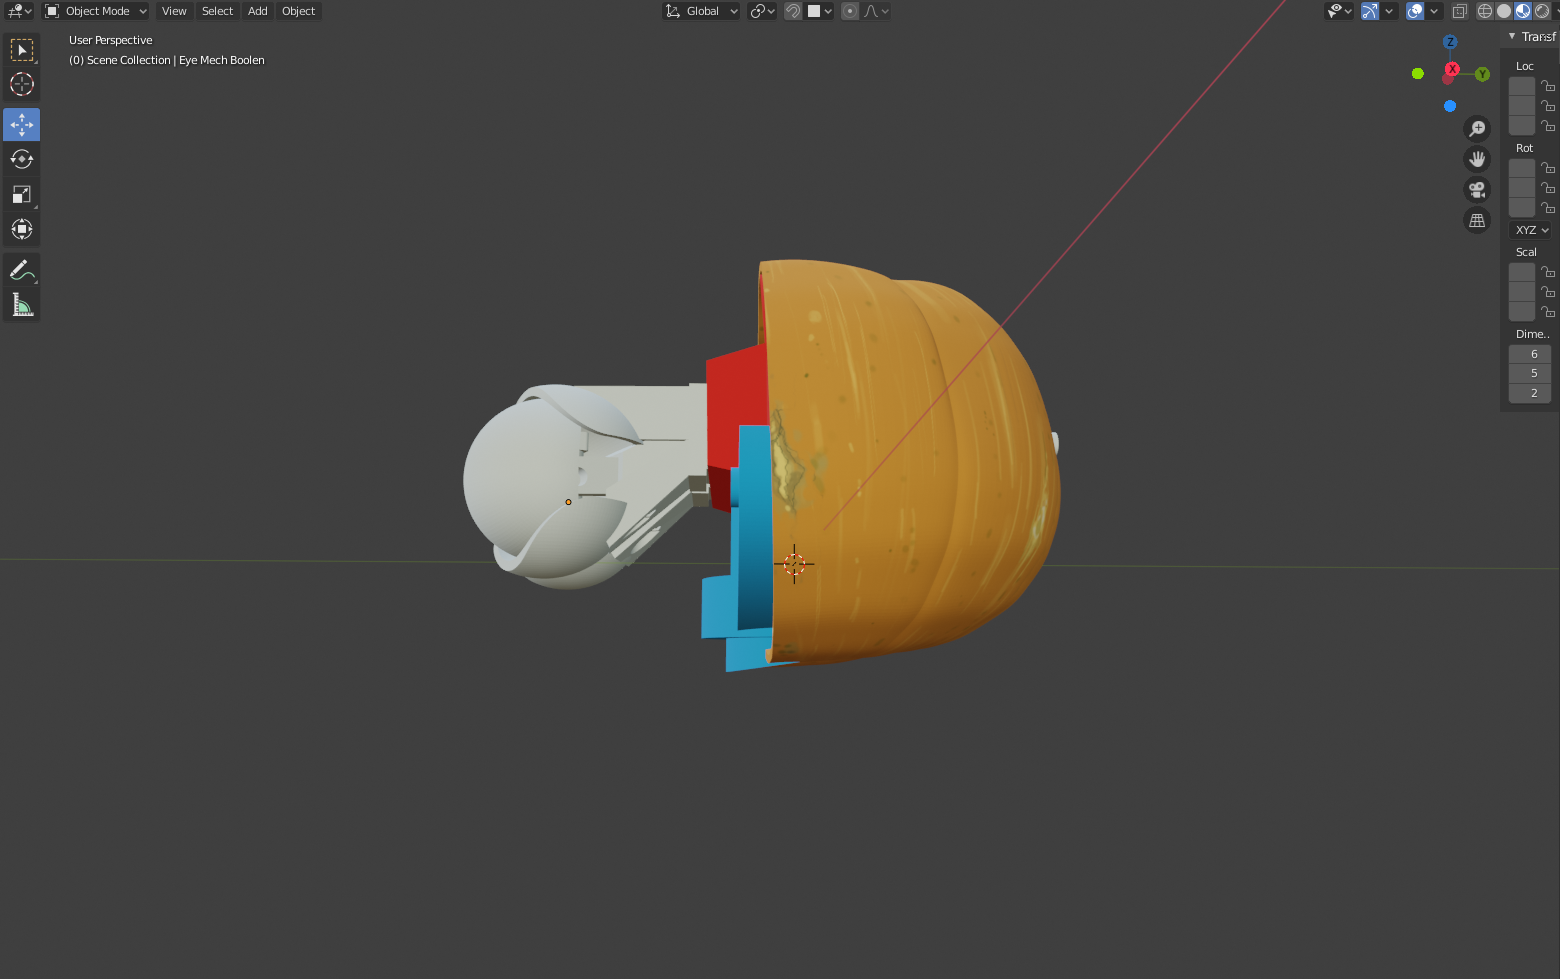This screenshot has height=979, width=1560.
Task: Click the blue negative Z gizmo dot
Action: (1450, 106)
